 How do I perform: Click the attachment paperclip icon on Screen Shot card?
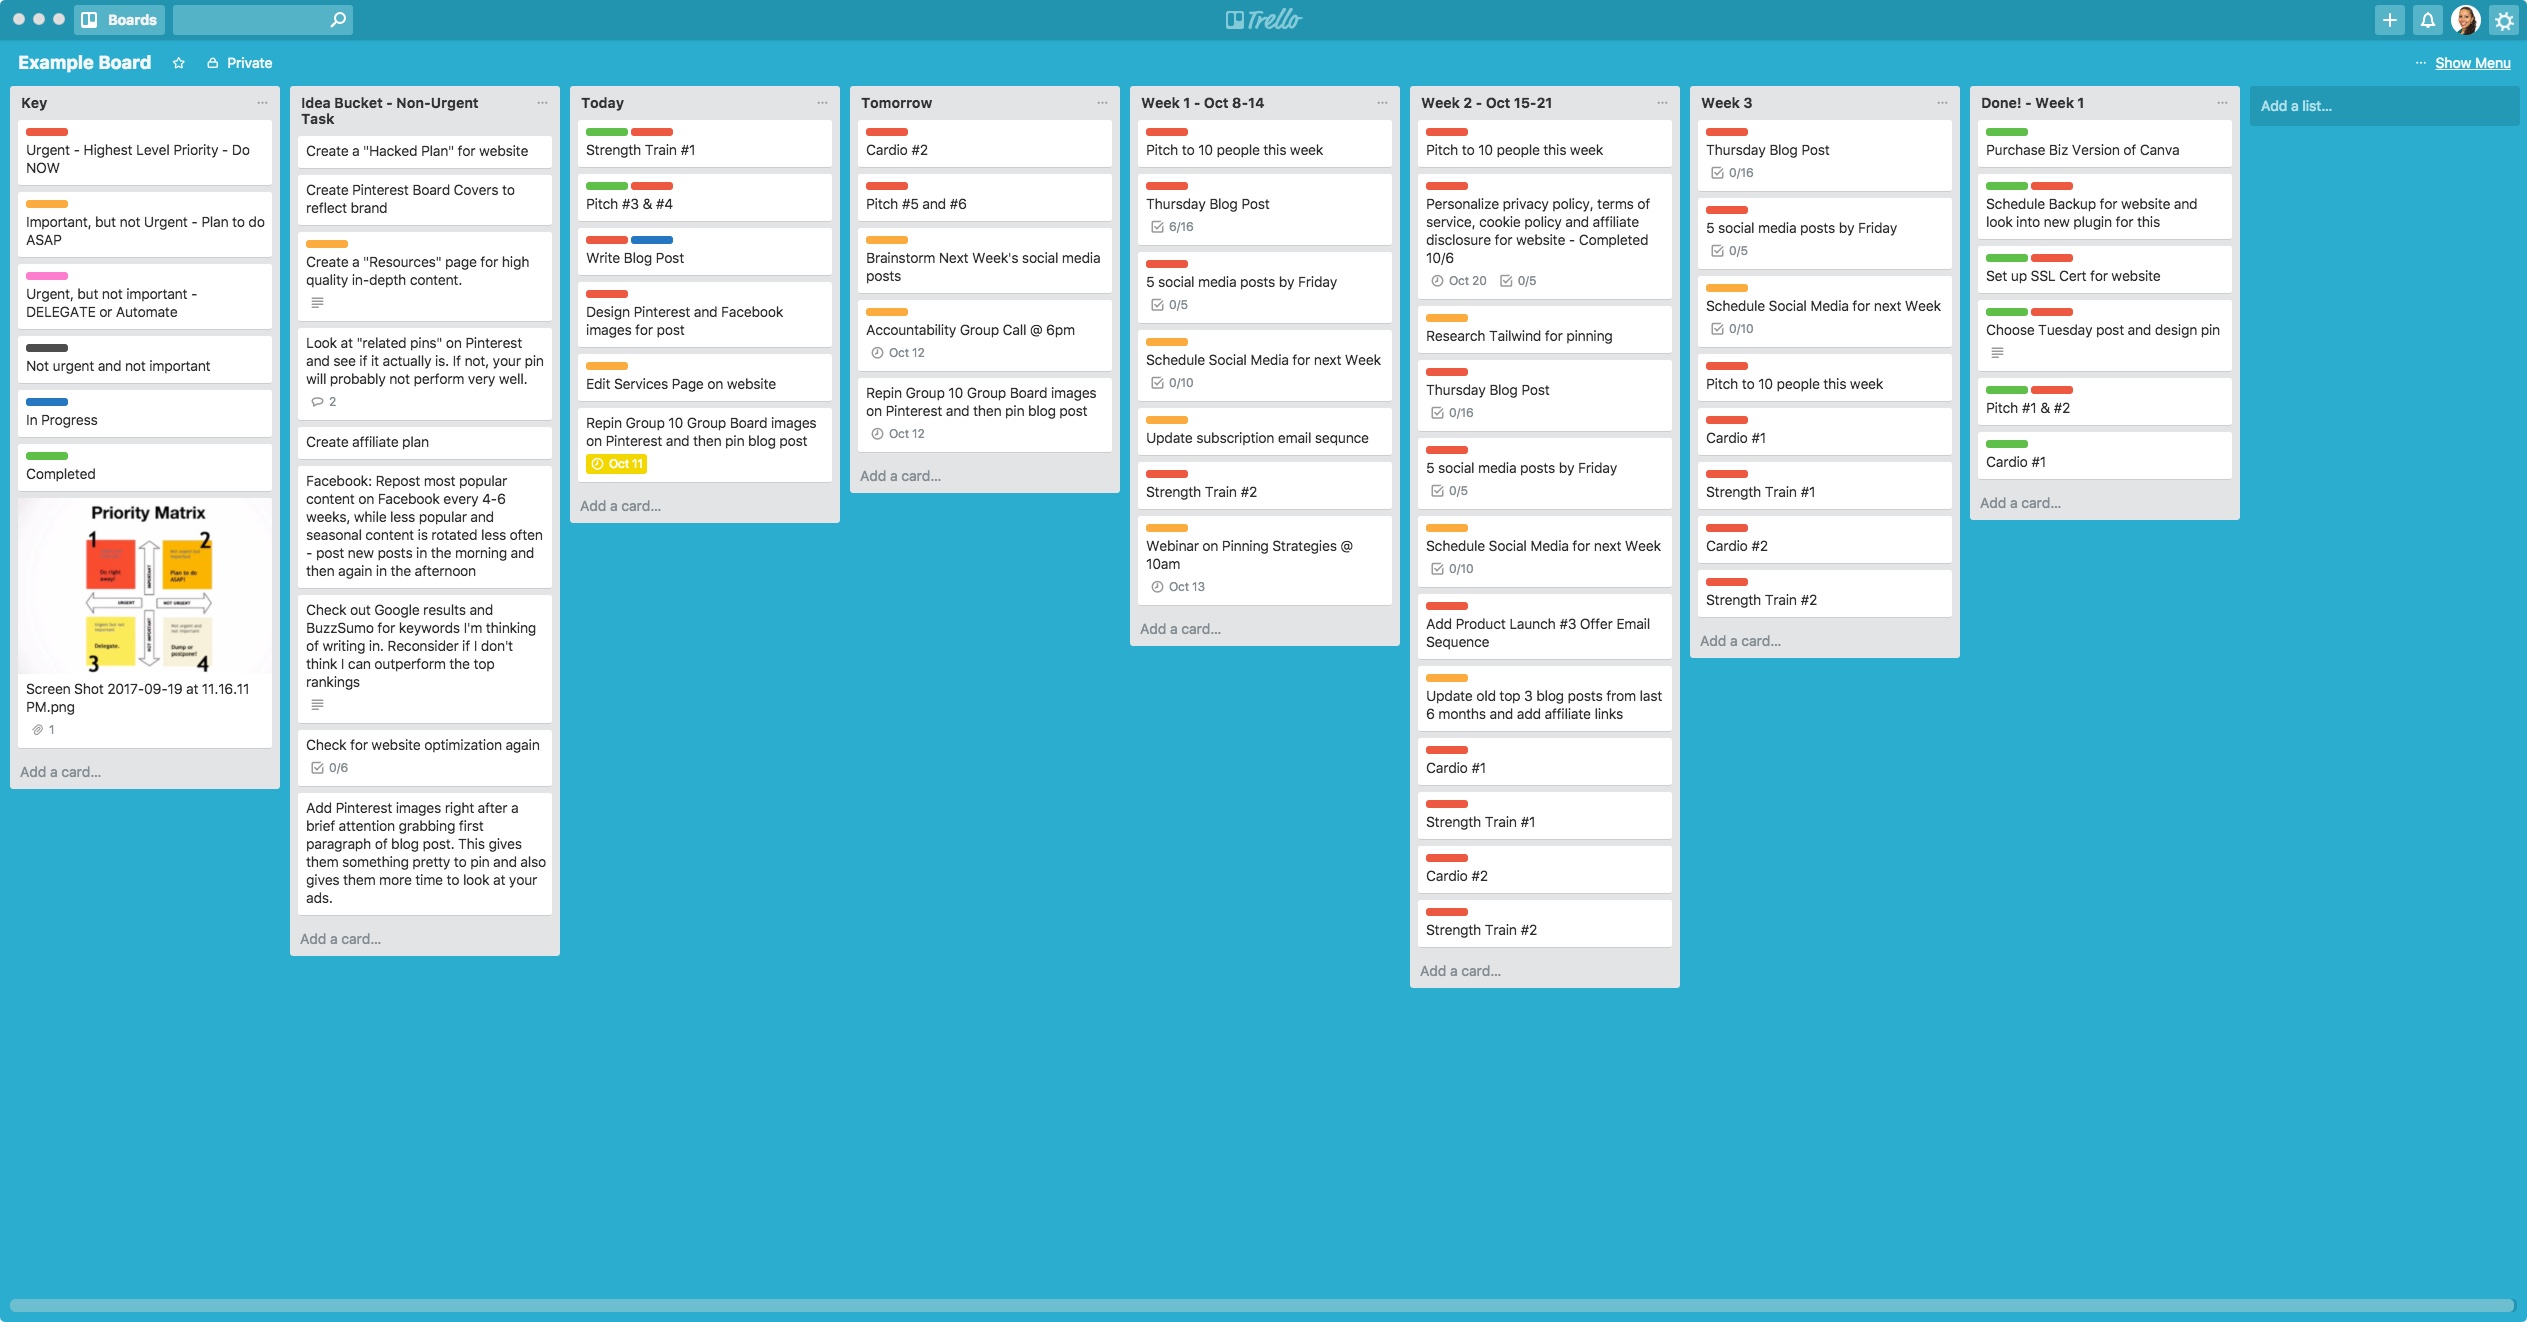click(x=37, y=730)
